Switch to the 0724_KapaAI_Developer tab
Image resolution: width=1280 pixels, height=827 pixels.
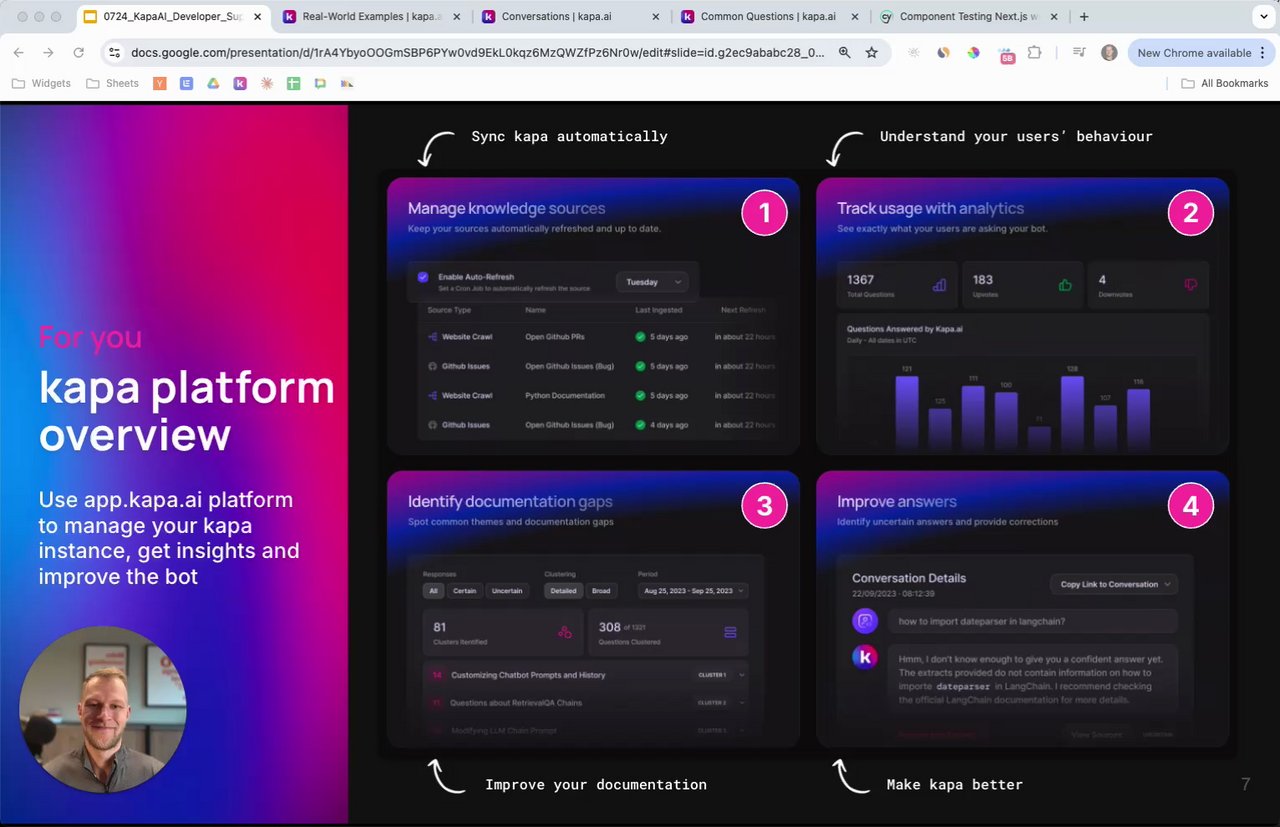click(x=172, y=17)
